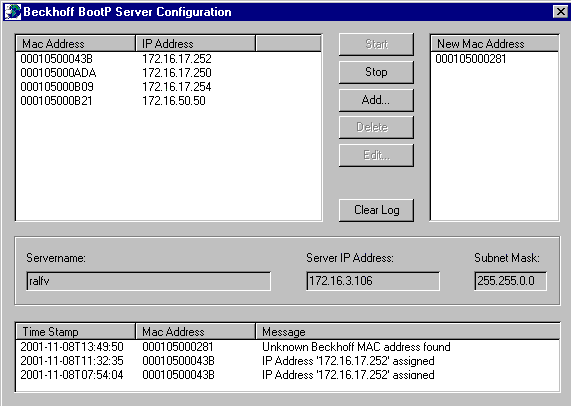Click IP address 172.16.17.252 in address list

tap(177, 59)
